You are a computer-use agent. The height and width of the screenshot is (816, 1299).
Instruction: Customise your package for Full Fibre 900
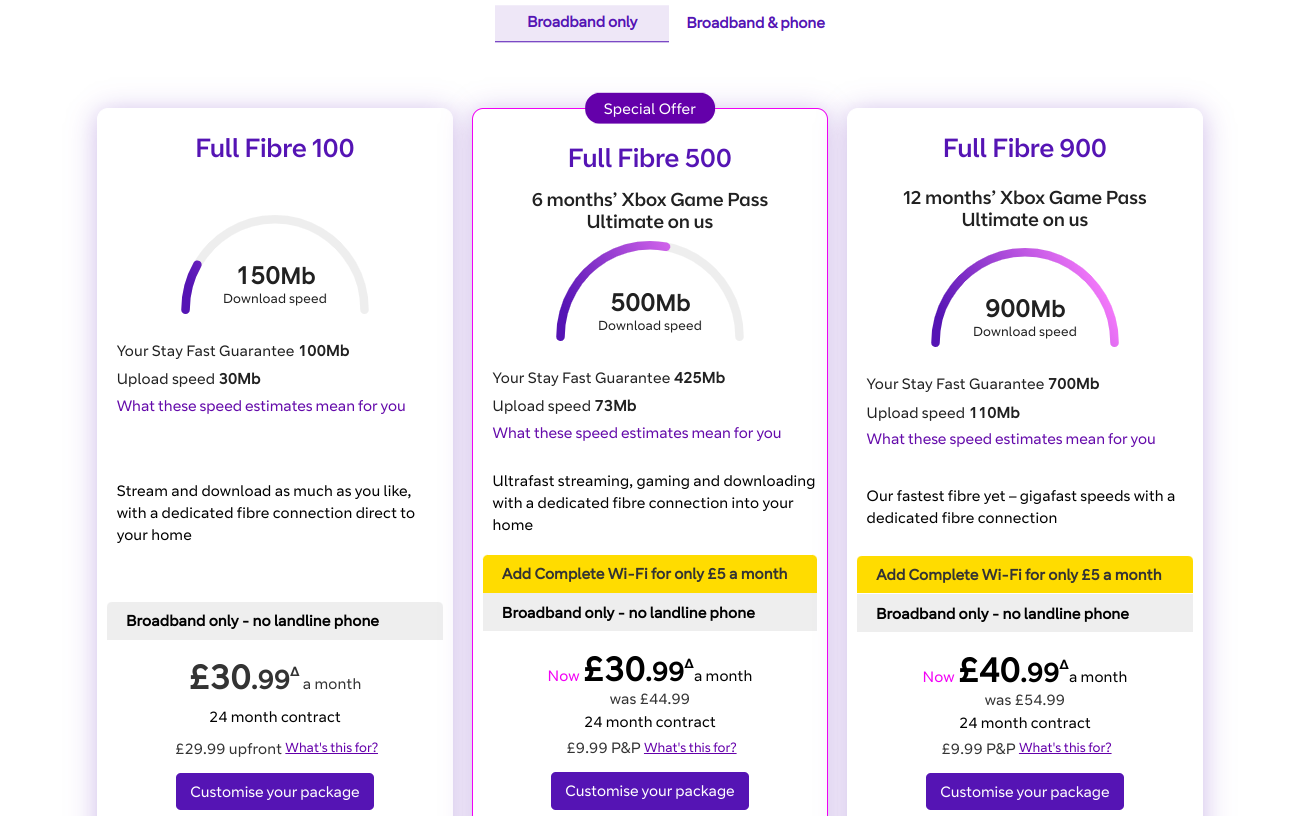(x=1024, y=791)
